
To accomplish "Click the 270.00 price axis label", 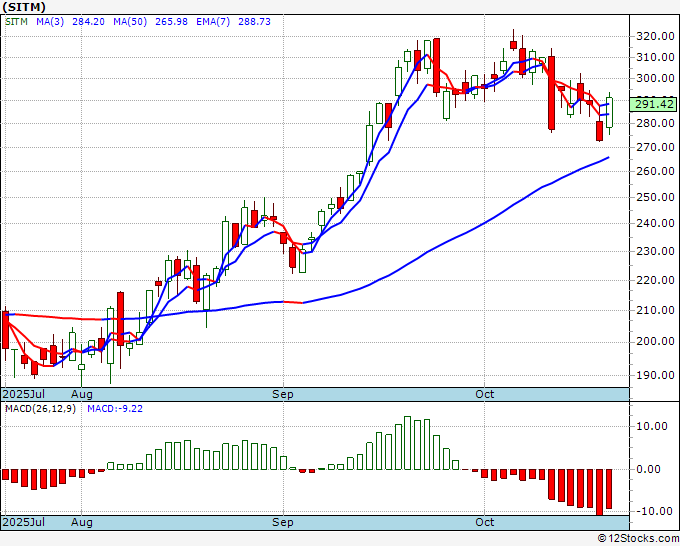I will [x=655, y=147].
